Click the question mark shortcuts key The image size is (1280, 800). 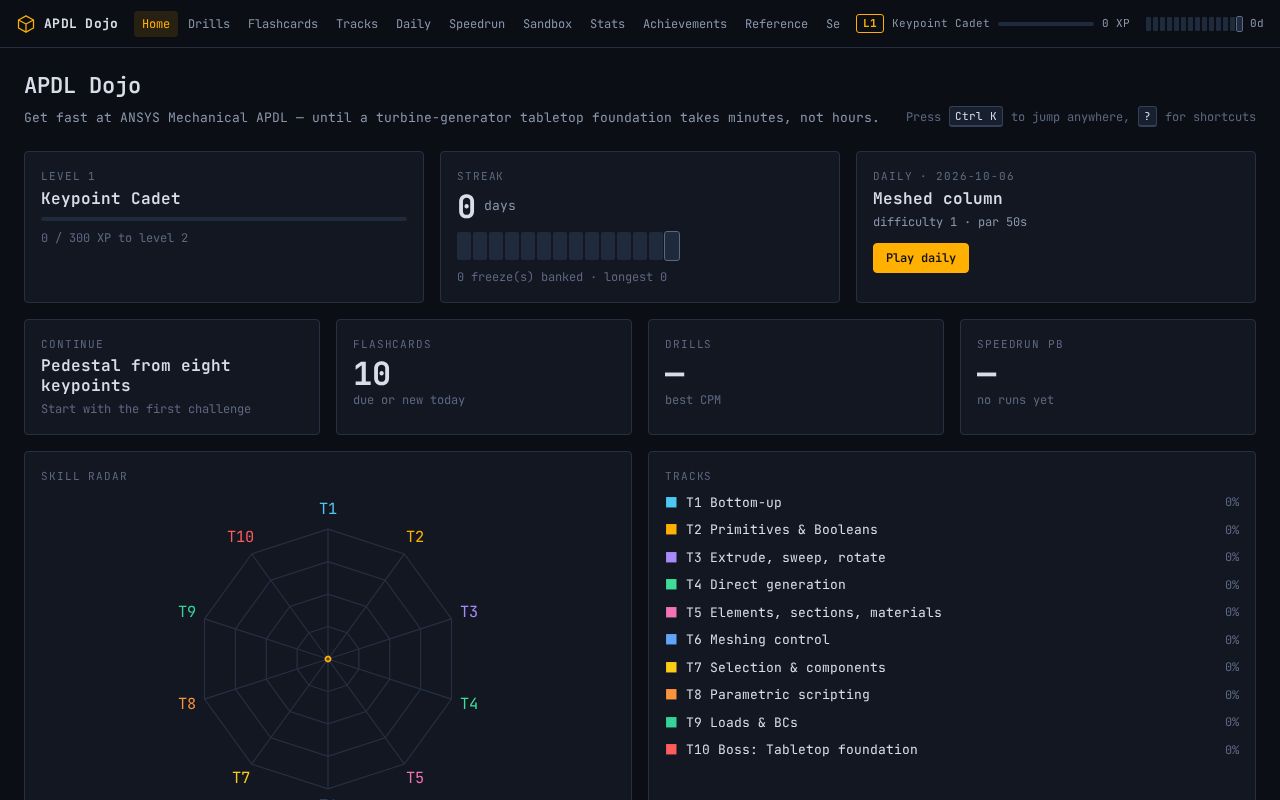click(x=1147, y=117)
